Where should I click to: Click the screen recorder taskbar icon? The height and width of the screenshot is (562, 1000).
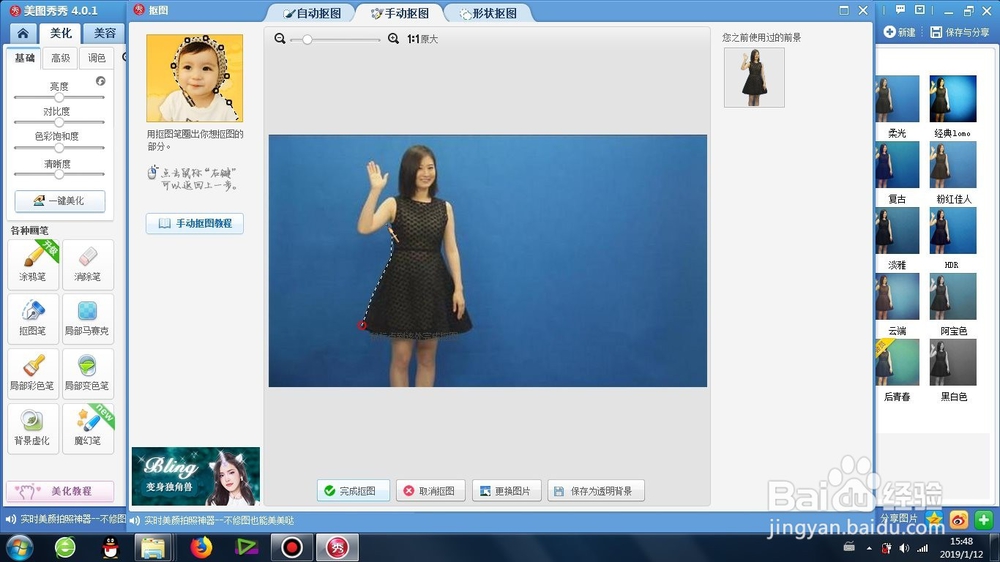pyautogui.click(x=291, y=547)
